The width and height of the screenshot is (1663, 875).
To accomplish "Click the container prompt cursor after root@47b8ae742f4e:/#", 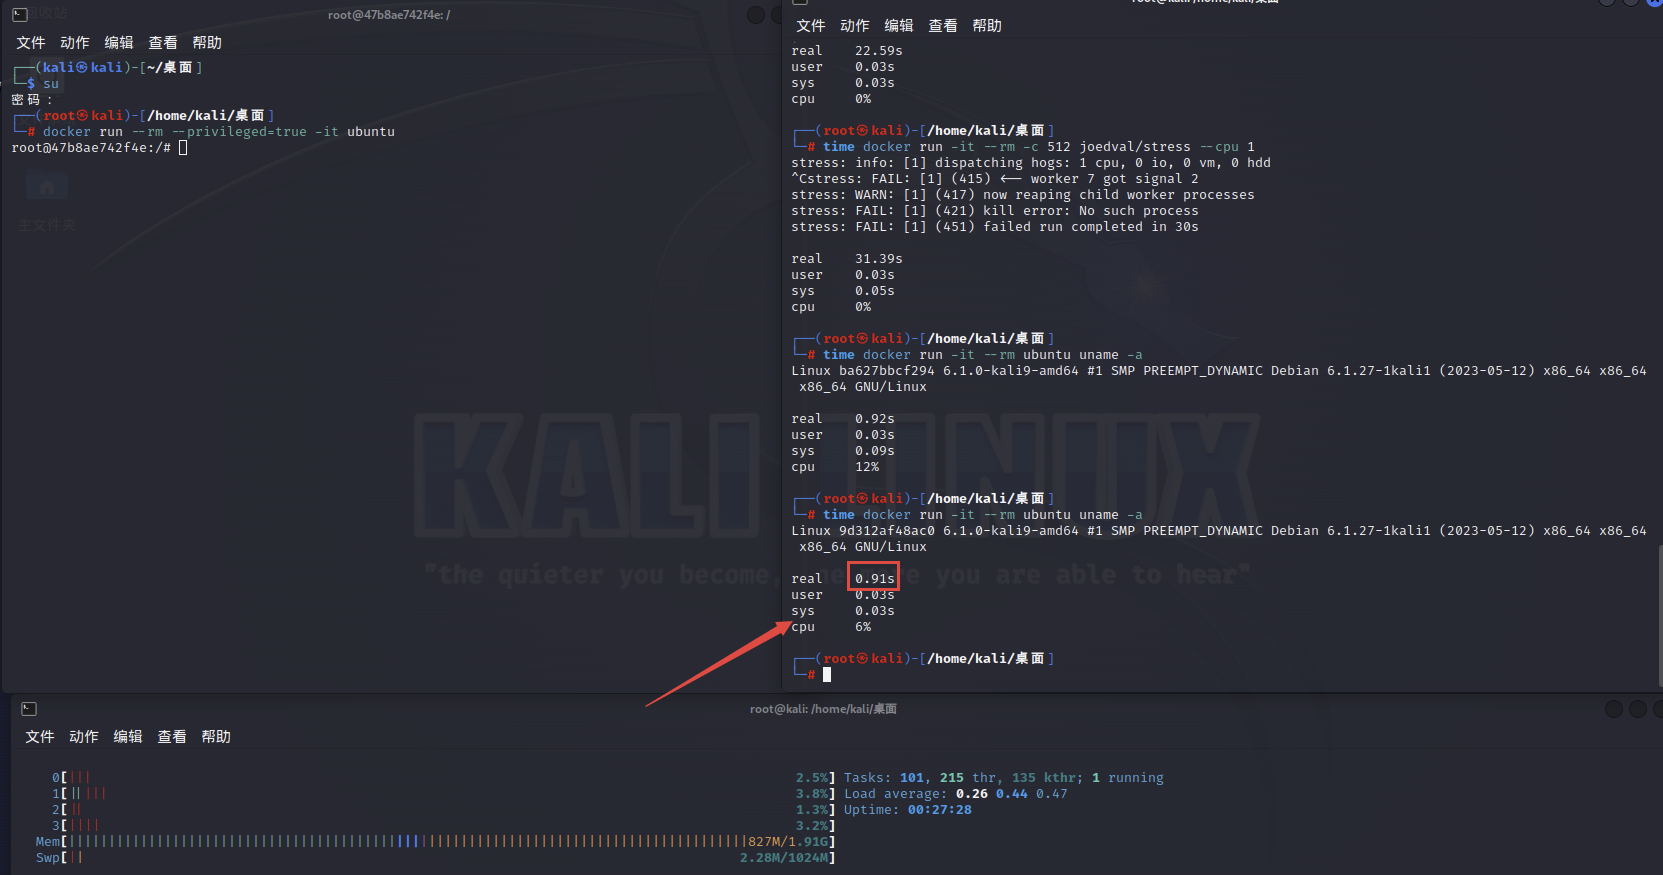I will (183, 148).
